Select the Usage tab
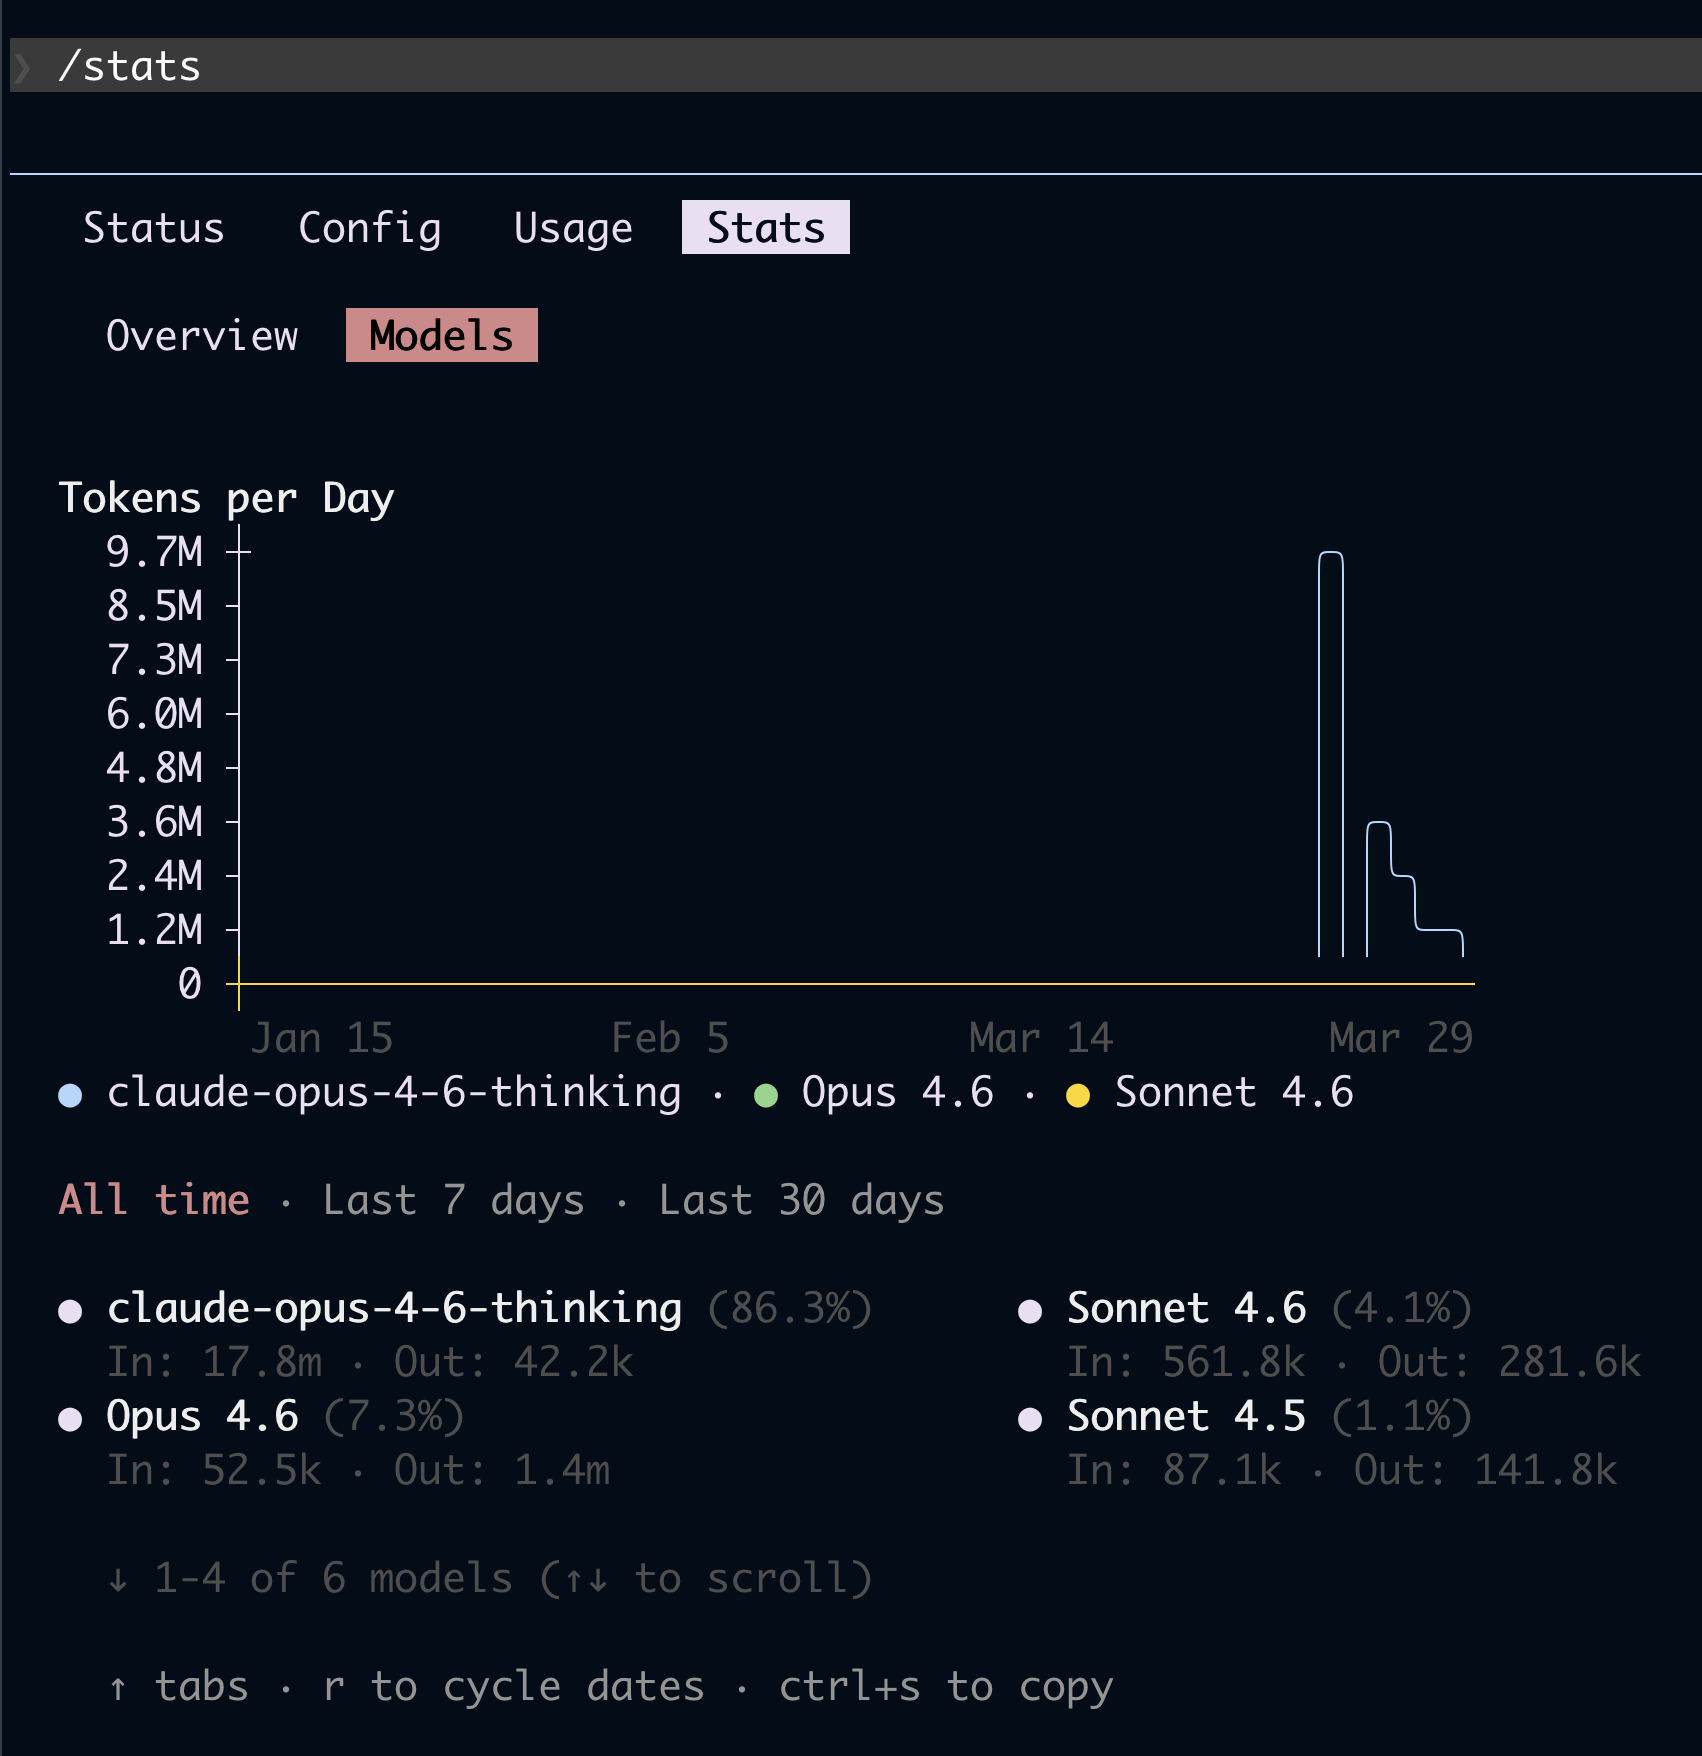Image resolution: width=1702 pixels, height=1756 pixels. click(573, 228)
